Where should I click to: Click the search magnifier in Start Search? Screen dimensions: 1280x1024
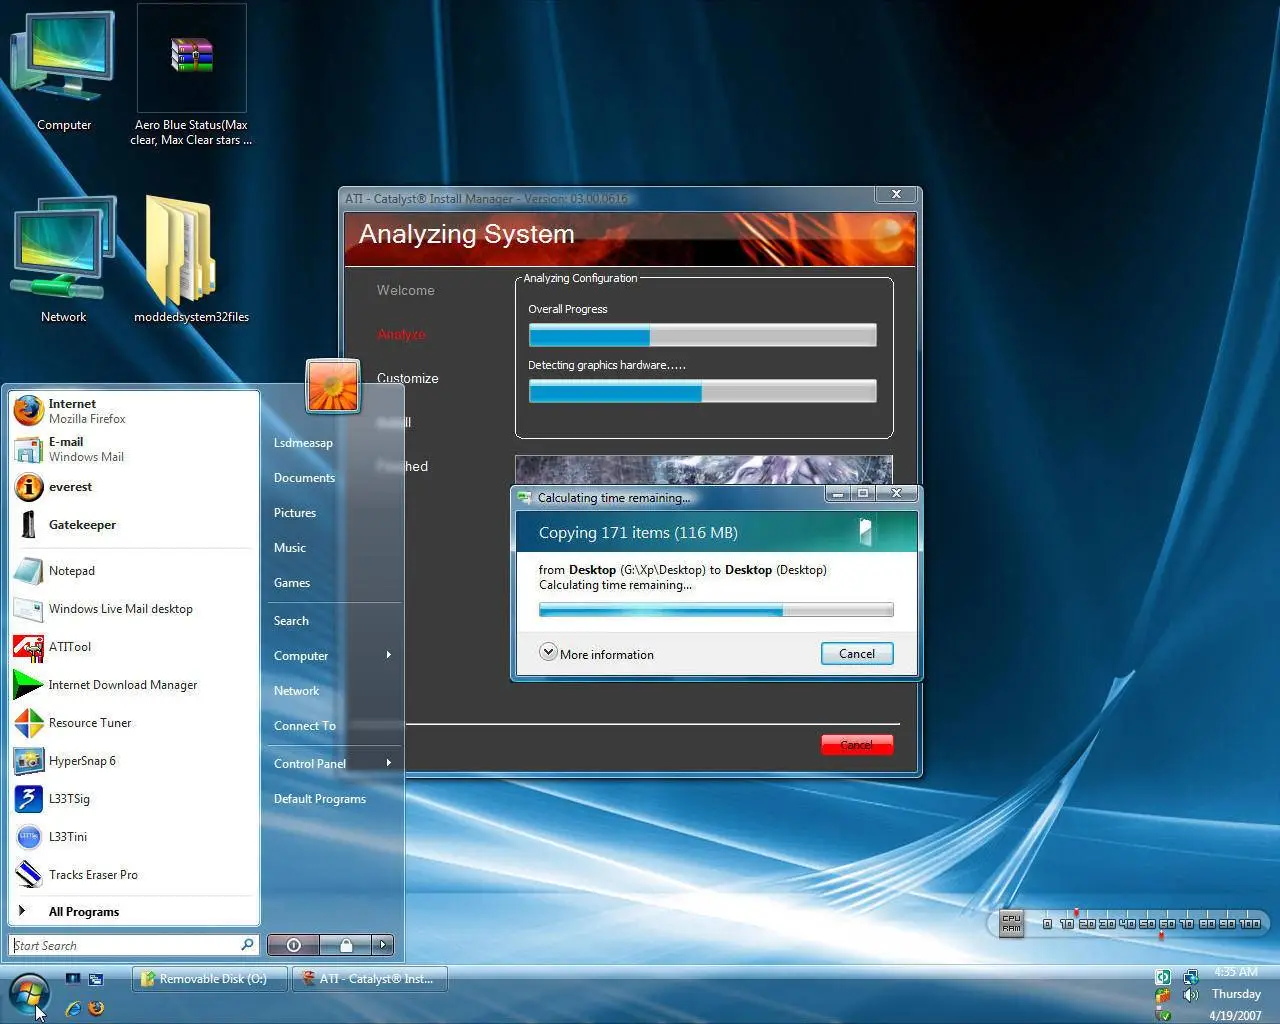coord(247,945)
